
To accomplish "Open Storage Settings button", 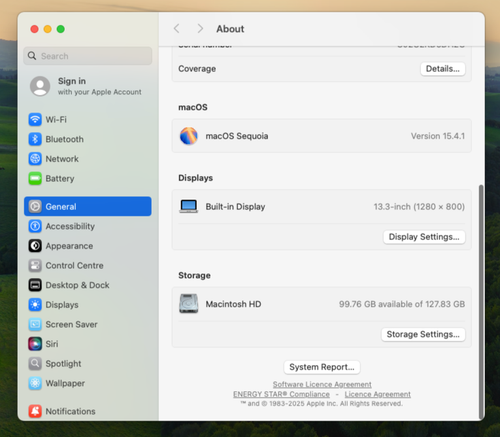I will pyautogui.click(x=423, y=334).
